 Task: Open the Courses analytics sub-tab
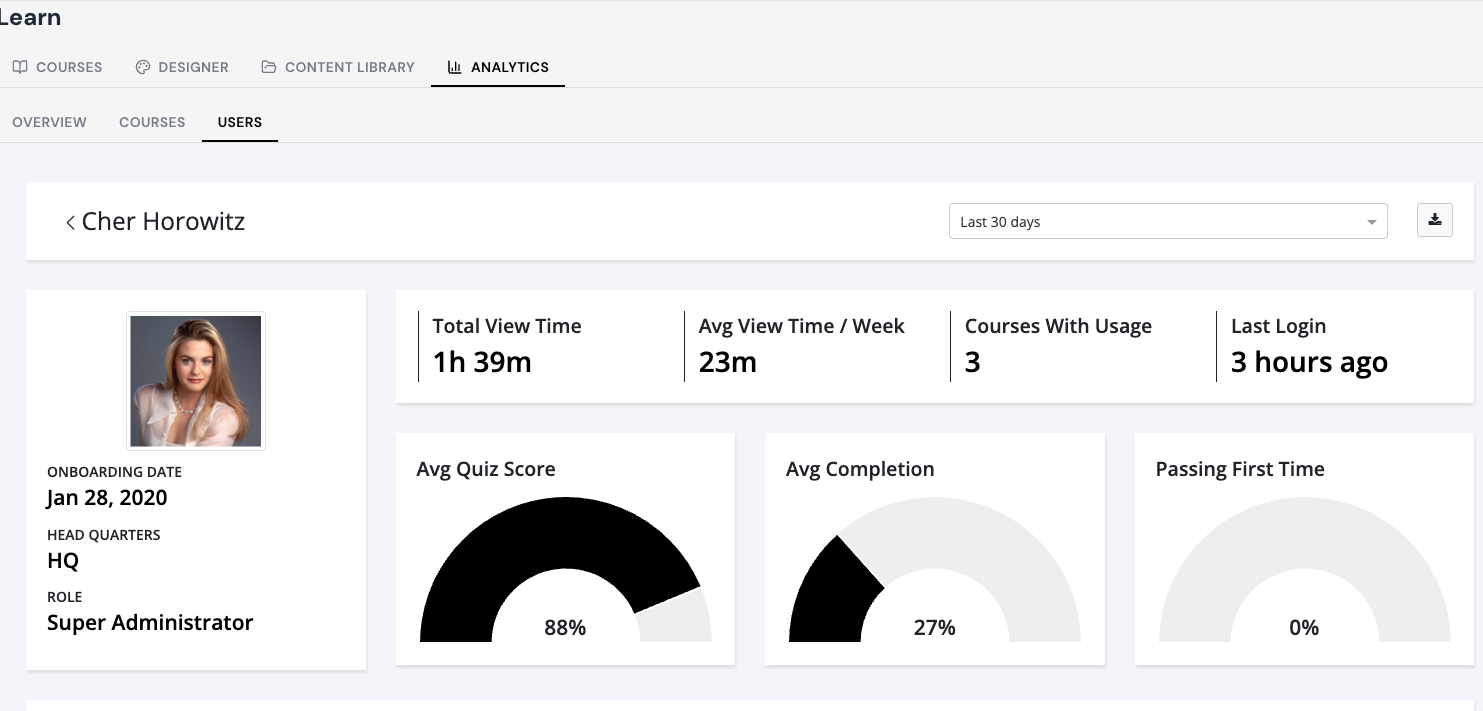152,122
